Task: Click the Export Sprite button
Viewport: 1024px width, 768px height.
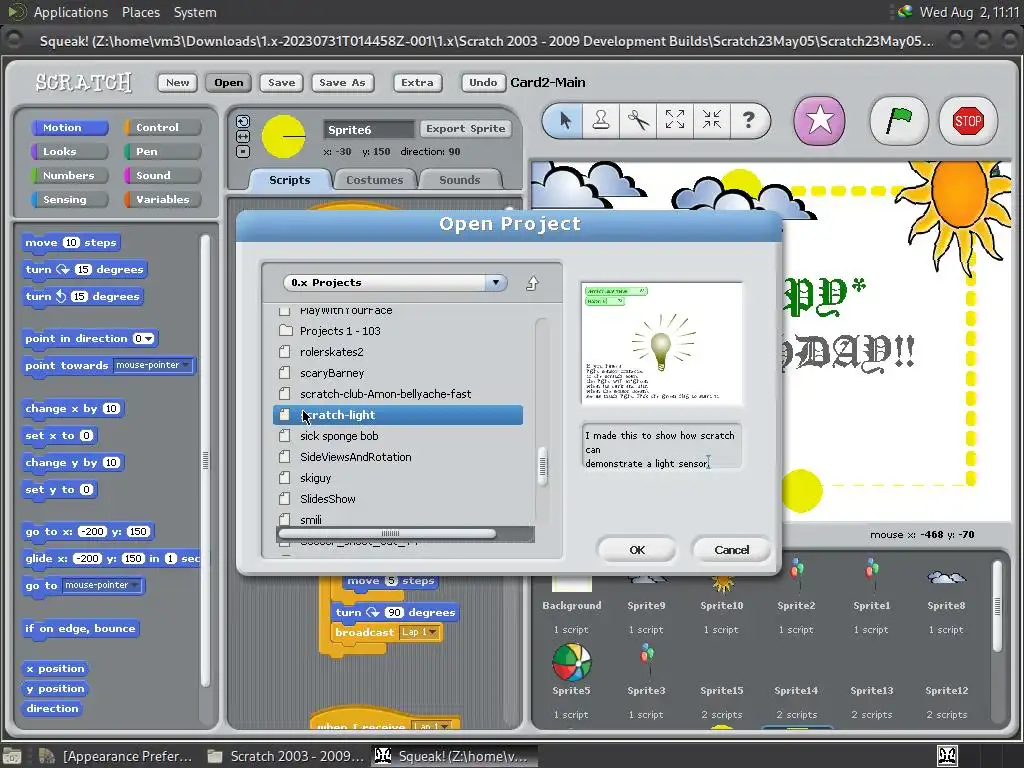Action: coord(466,129)
